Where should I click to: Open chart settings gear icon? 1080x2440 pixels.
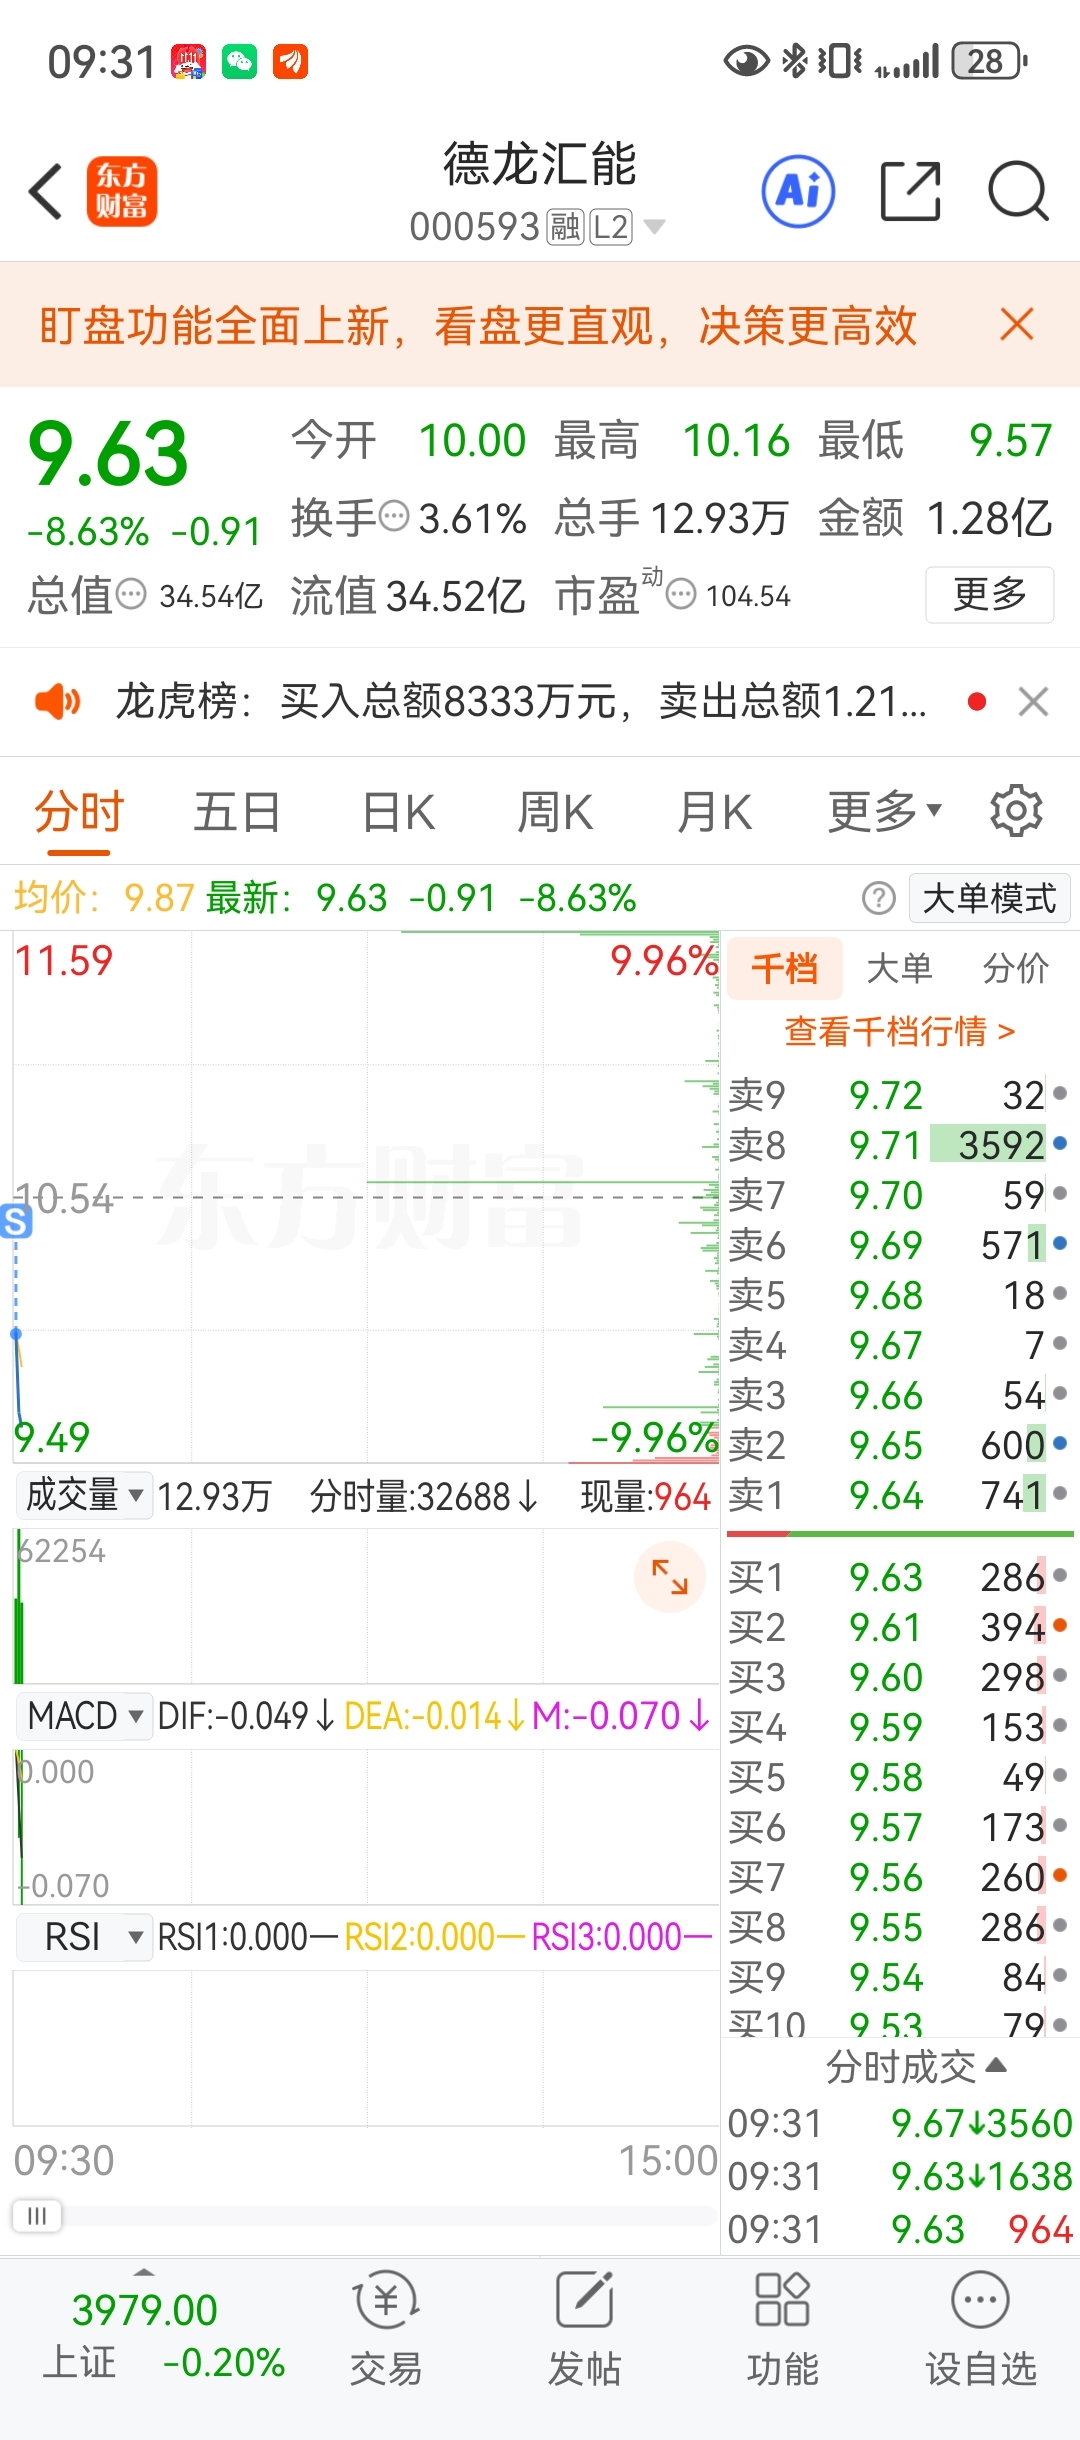pos(1016,811)
